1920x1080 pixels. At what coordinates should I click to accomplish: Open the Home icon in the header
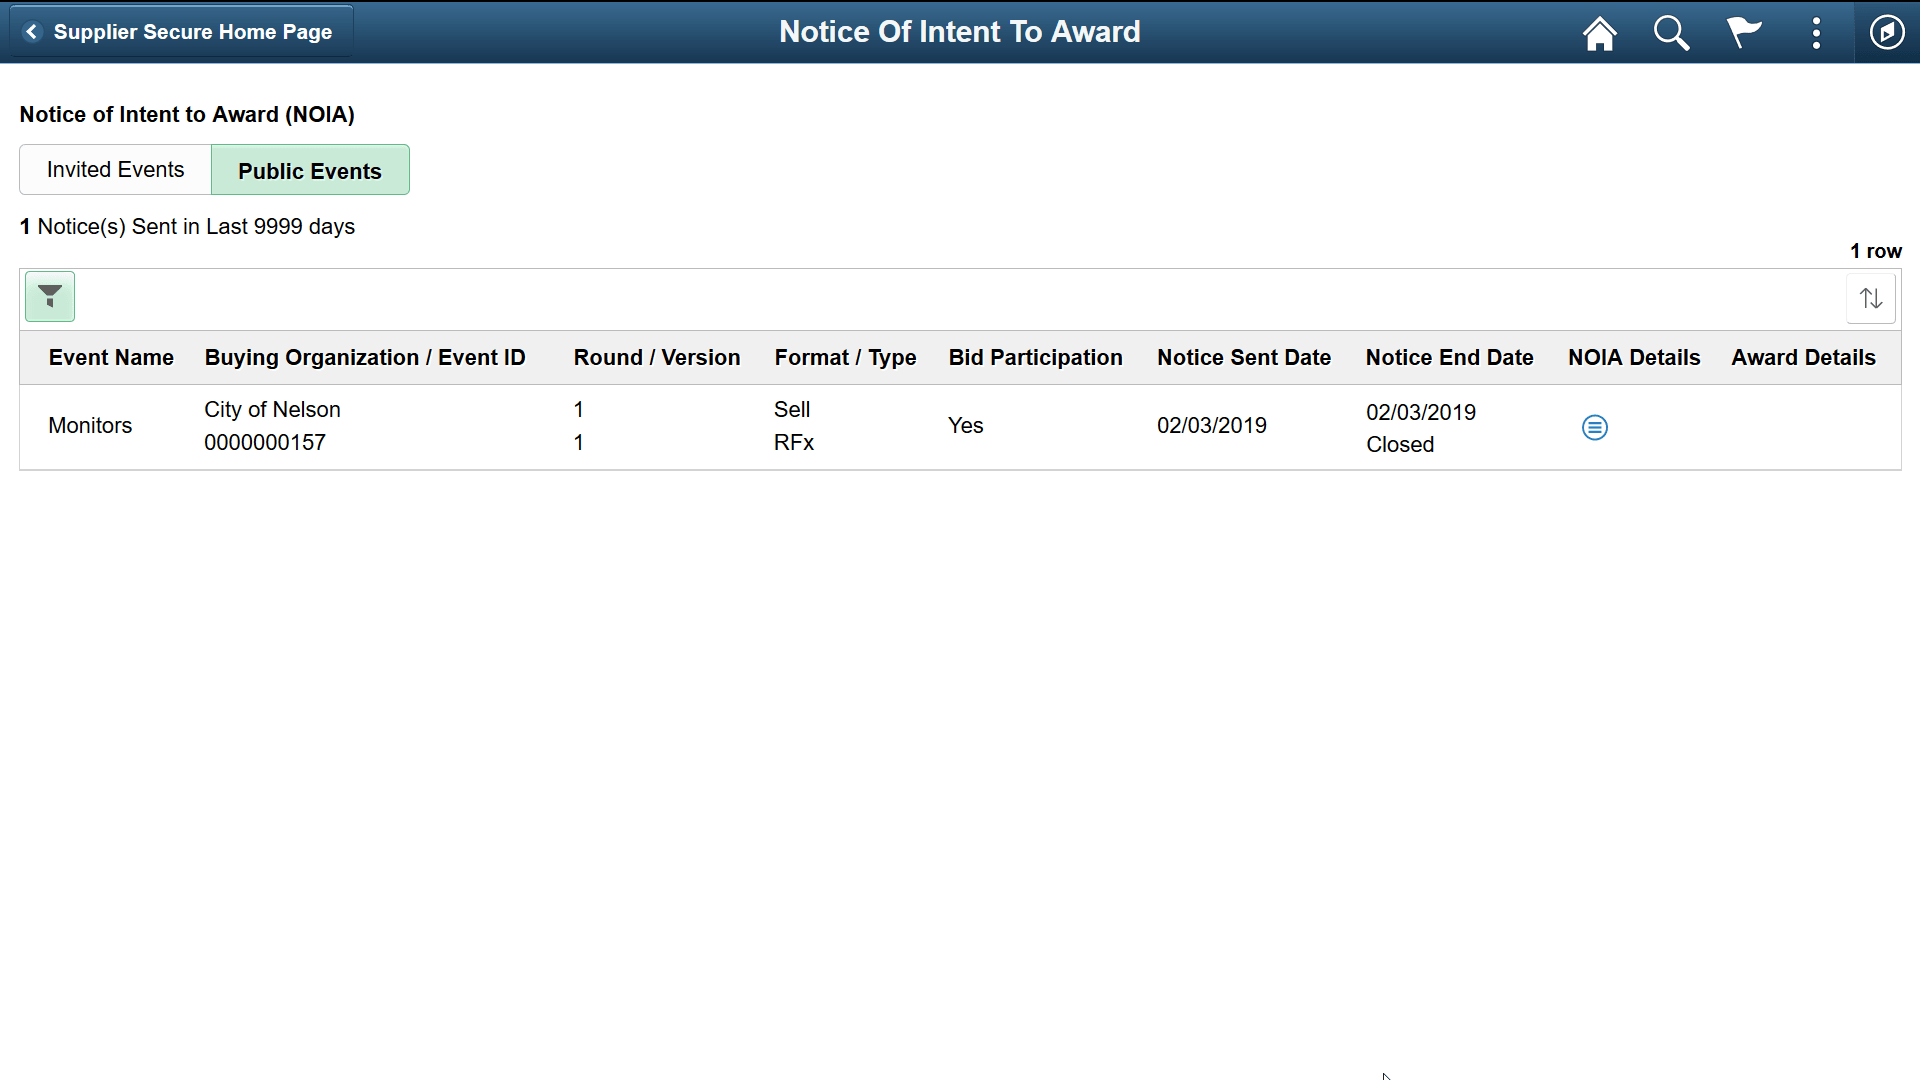pos(1598,32)
